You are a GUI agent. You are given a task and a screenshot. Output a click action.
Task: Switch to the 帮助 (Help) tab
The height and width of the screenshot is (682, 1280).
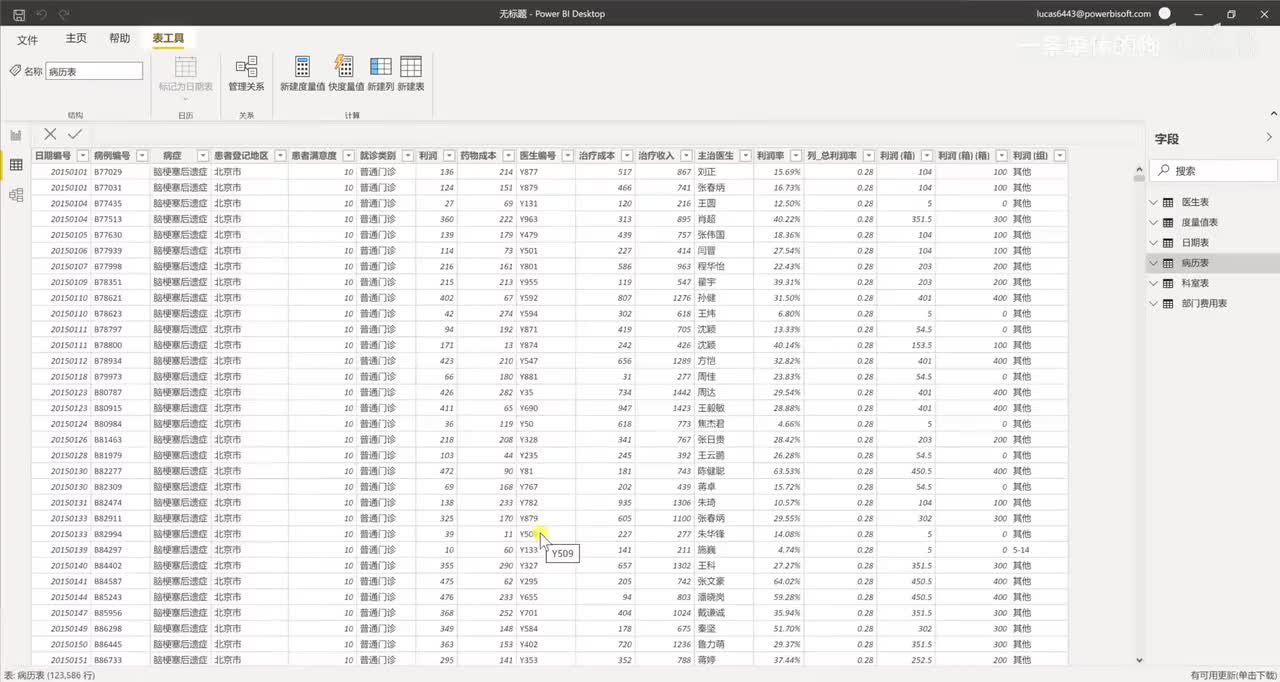coord(119,38)
